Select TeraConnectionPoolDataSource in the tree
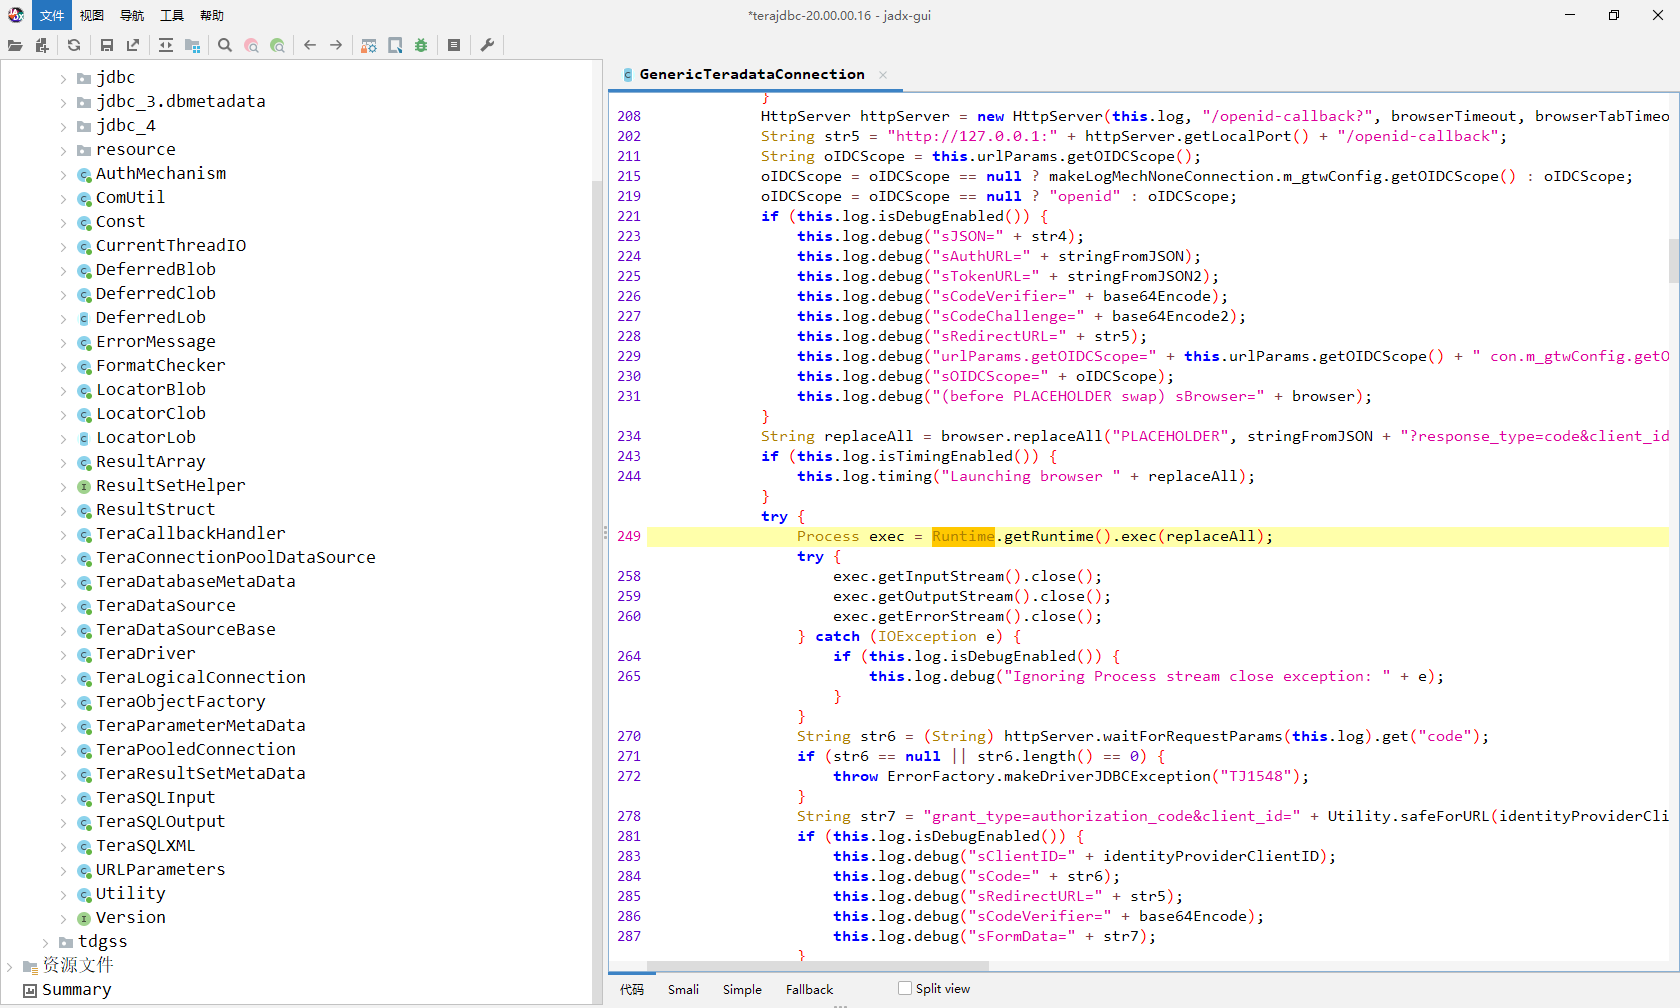 pos(236,558)
